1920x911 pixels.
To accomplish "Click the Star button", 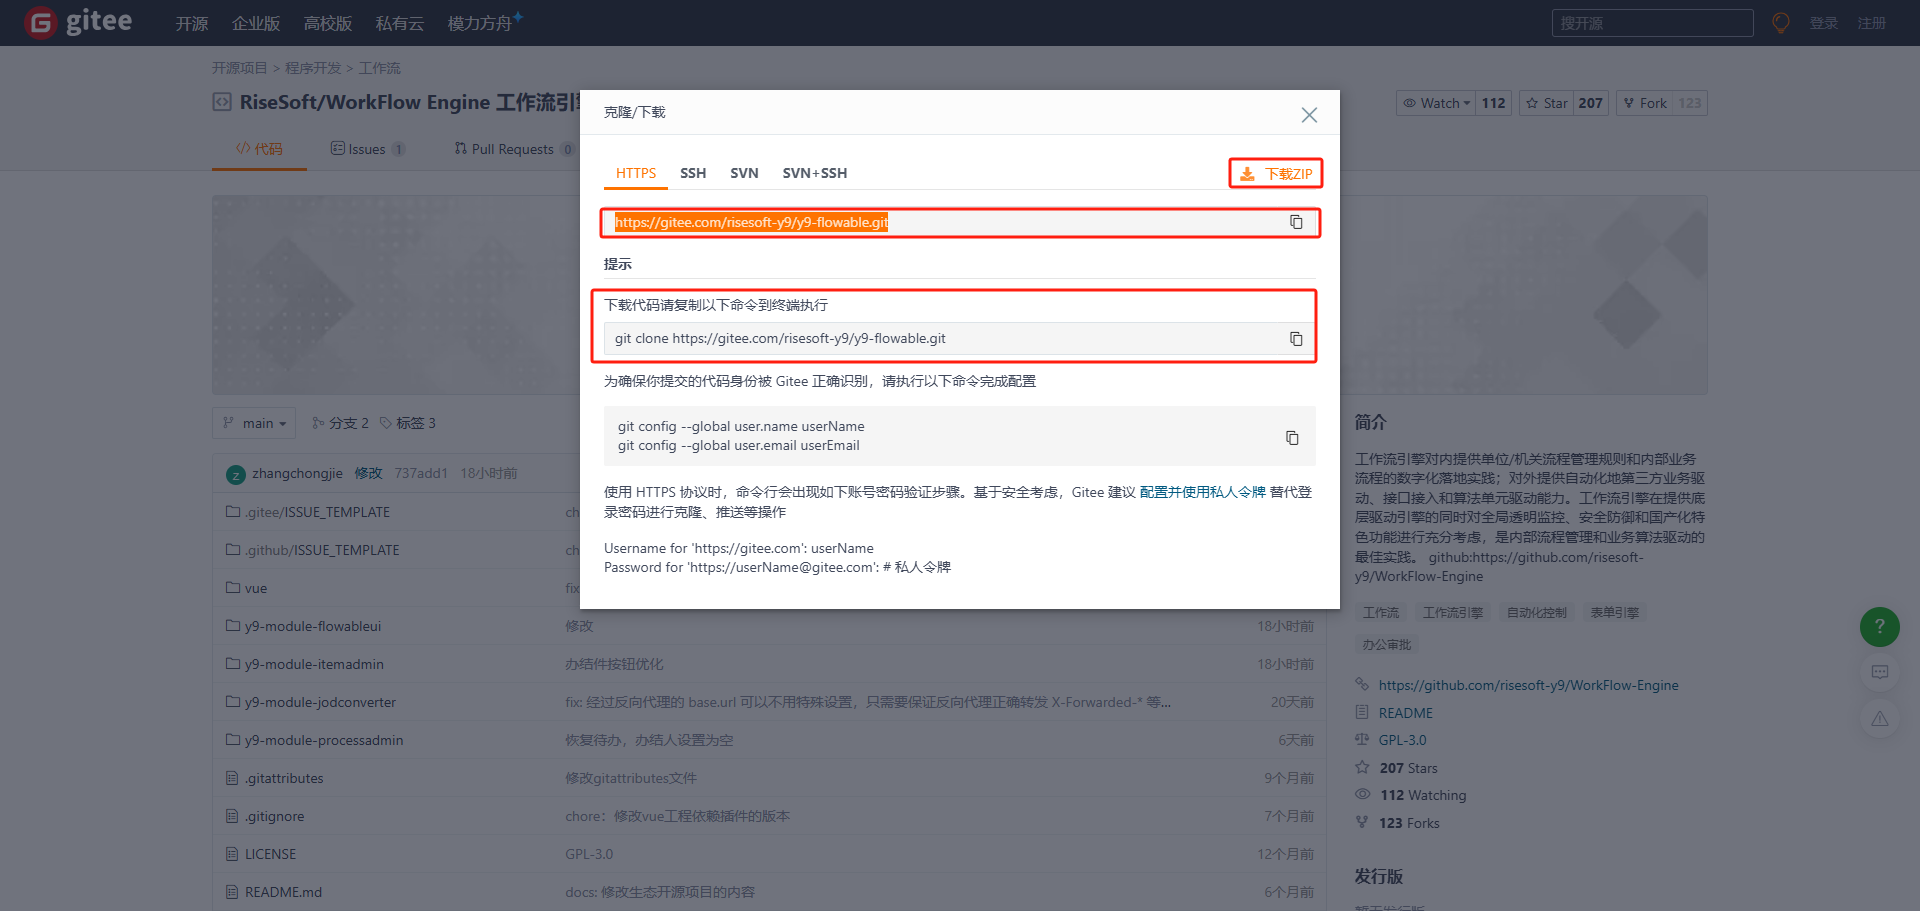I will (x=1547, y=103).
